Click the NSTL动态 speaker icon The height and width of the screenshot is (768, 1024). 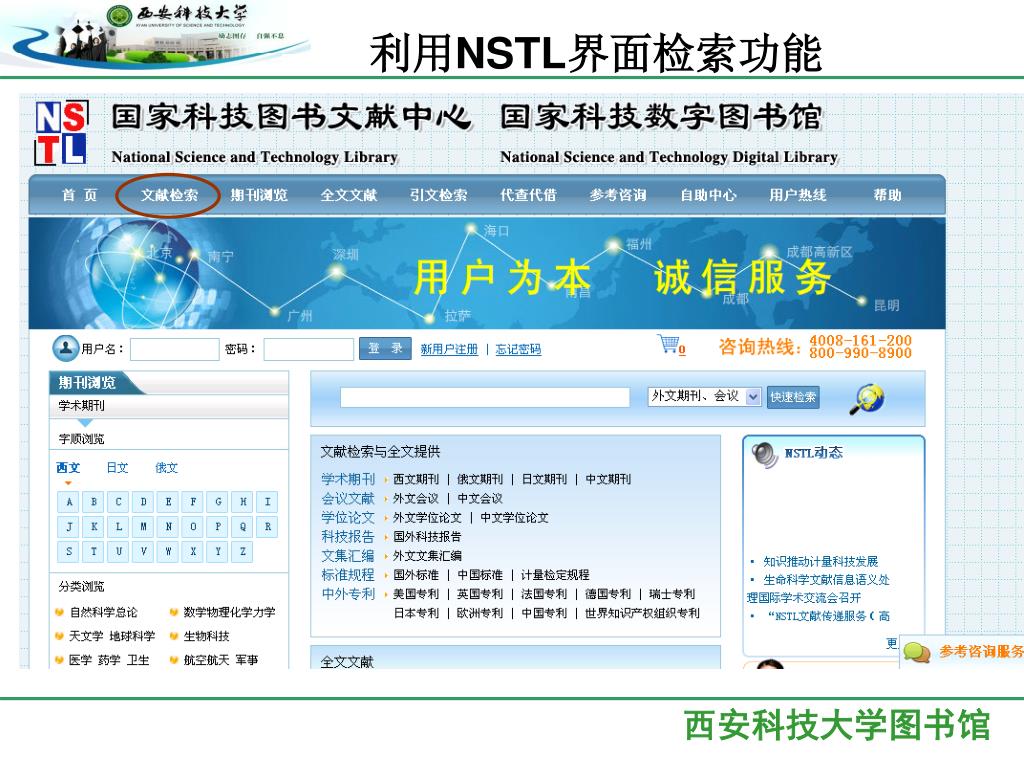(x=765, y=455)
